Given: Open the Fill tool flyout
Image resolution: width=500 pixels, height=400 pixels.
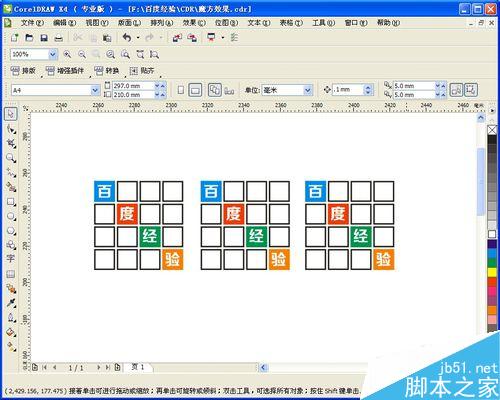Looking at the screenshot, I should tap(11, 332).
